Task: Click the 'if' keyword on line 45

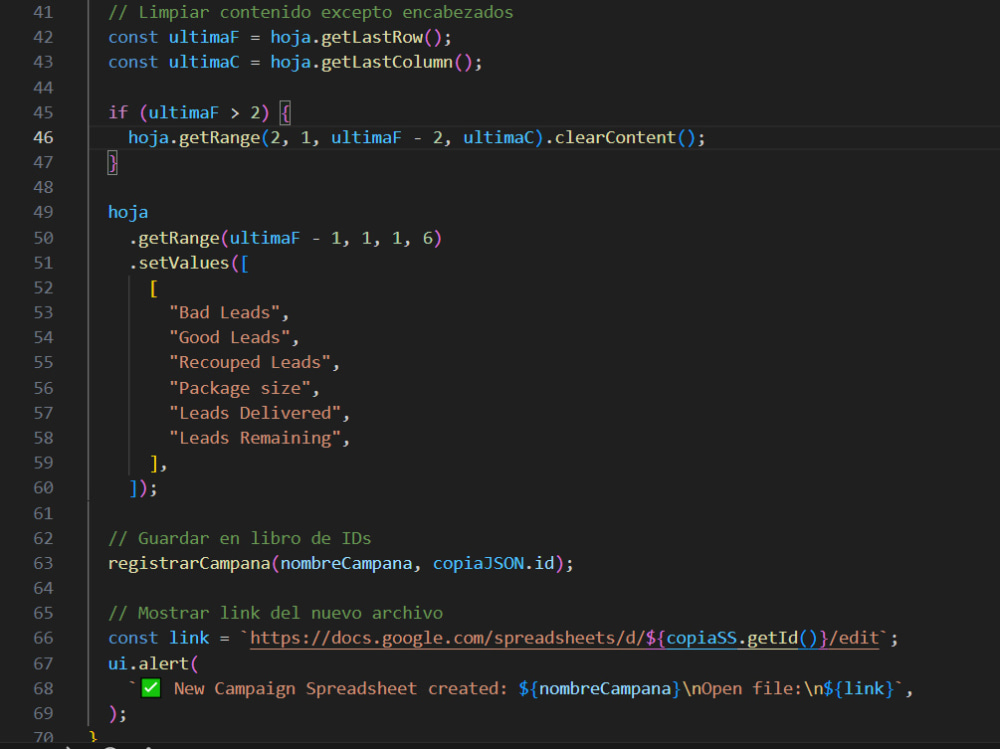Action: click(118, 113)
